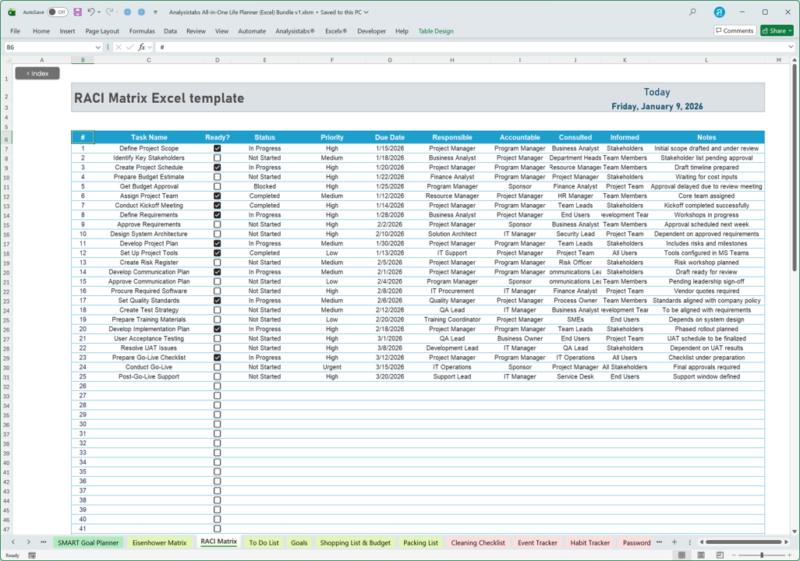This screenshot has width=800, height=561.
Task: Click the Save icon in title bar
Action: coord(77,12)
